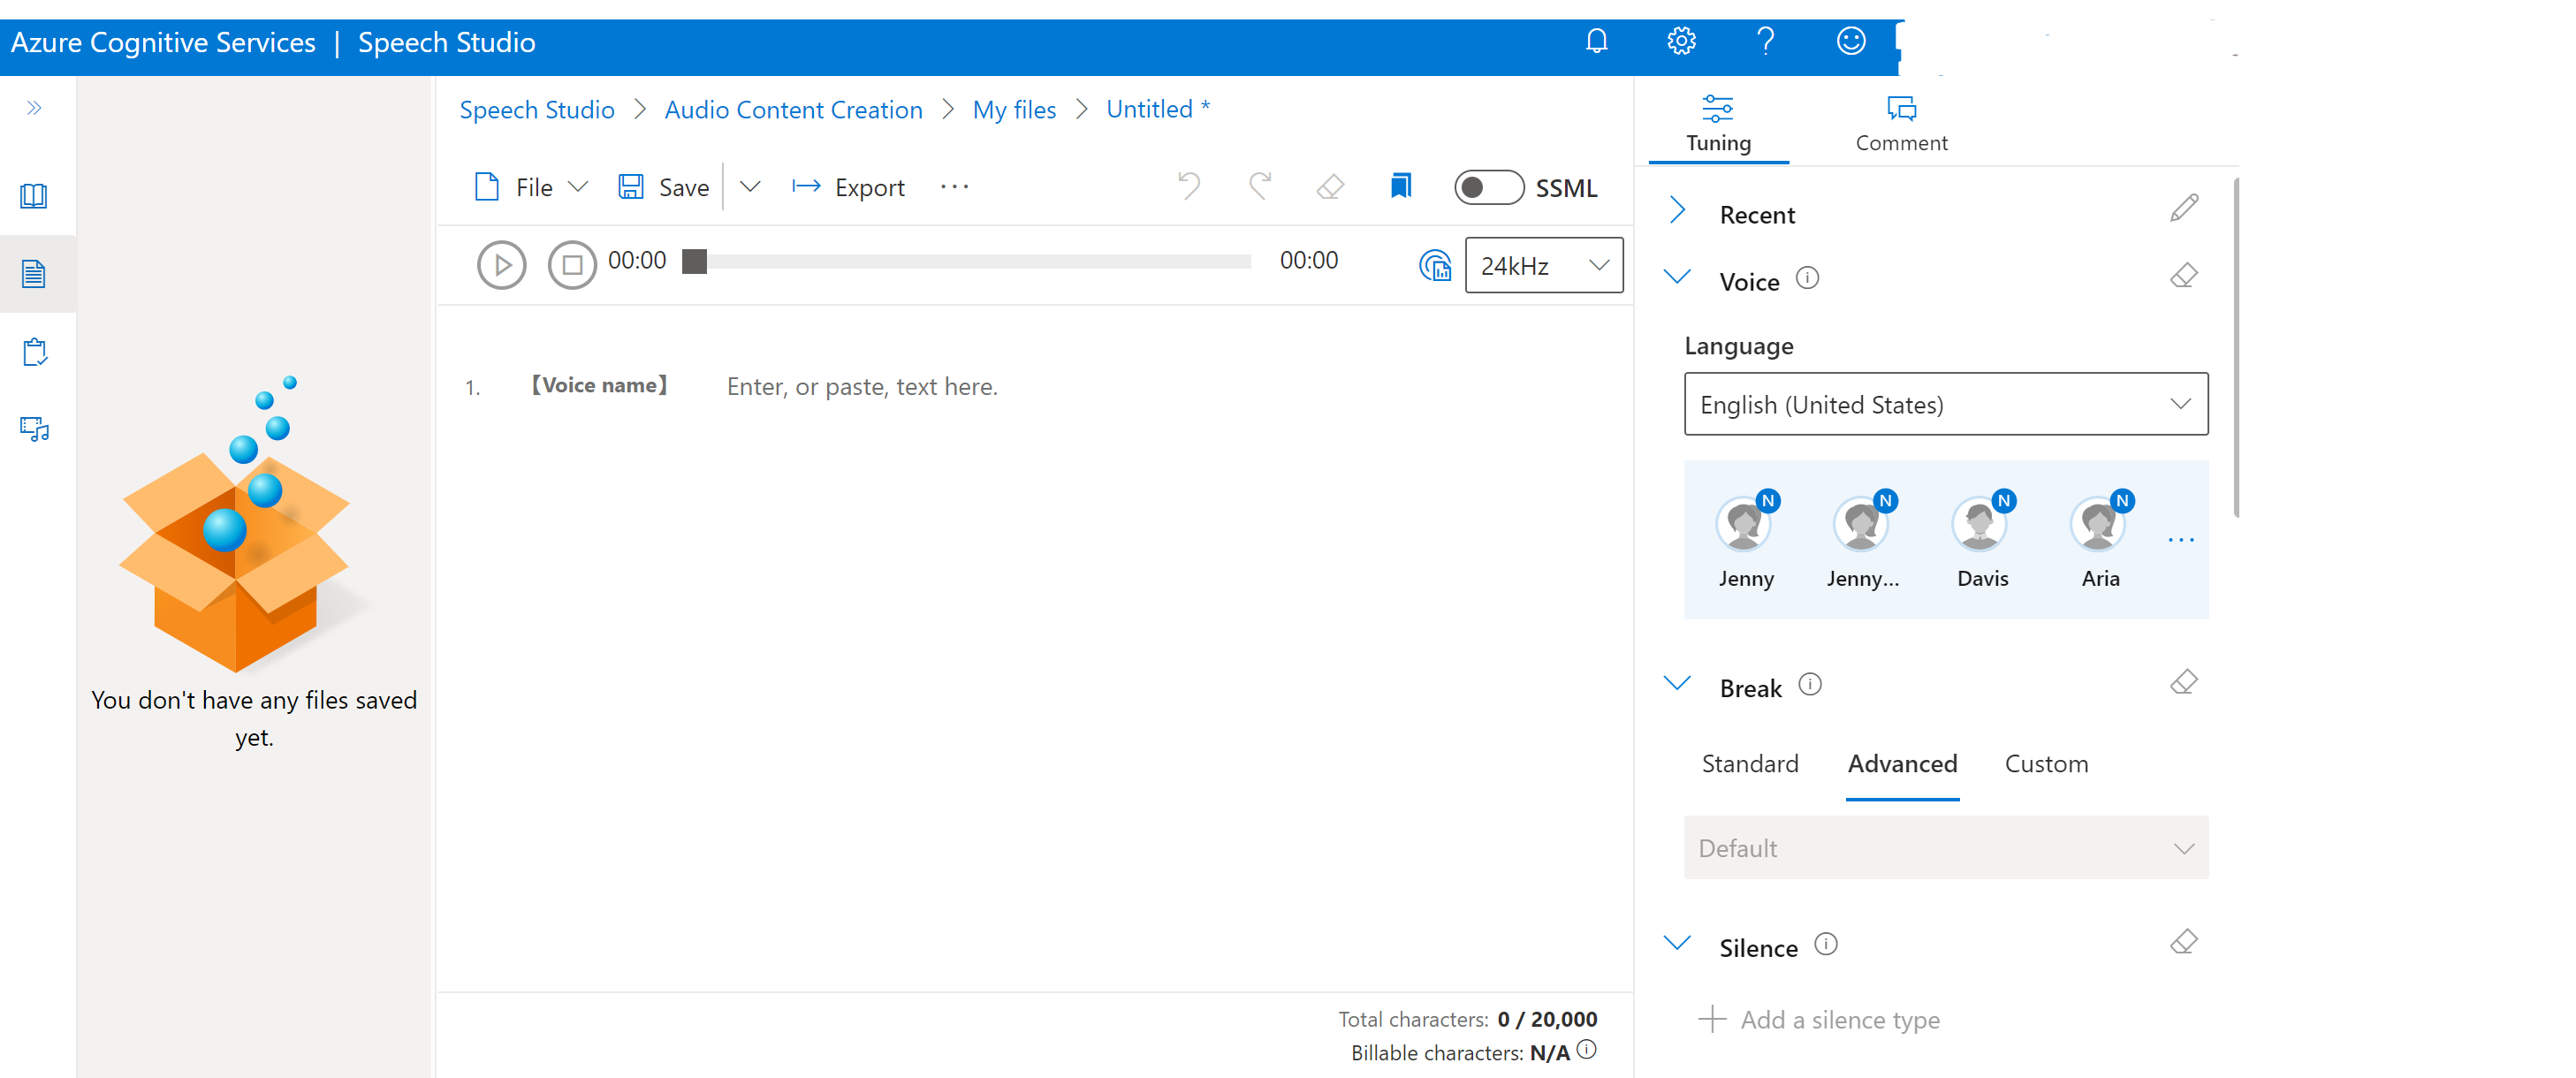This screenshot has width=2576, height=1078.
Task: Play the audio preview
Action: point(501,264)
